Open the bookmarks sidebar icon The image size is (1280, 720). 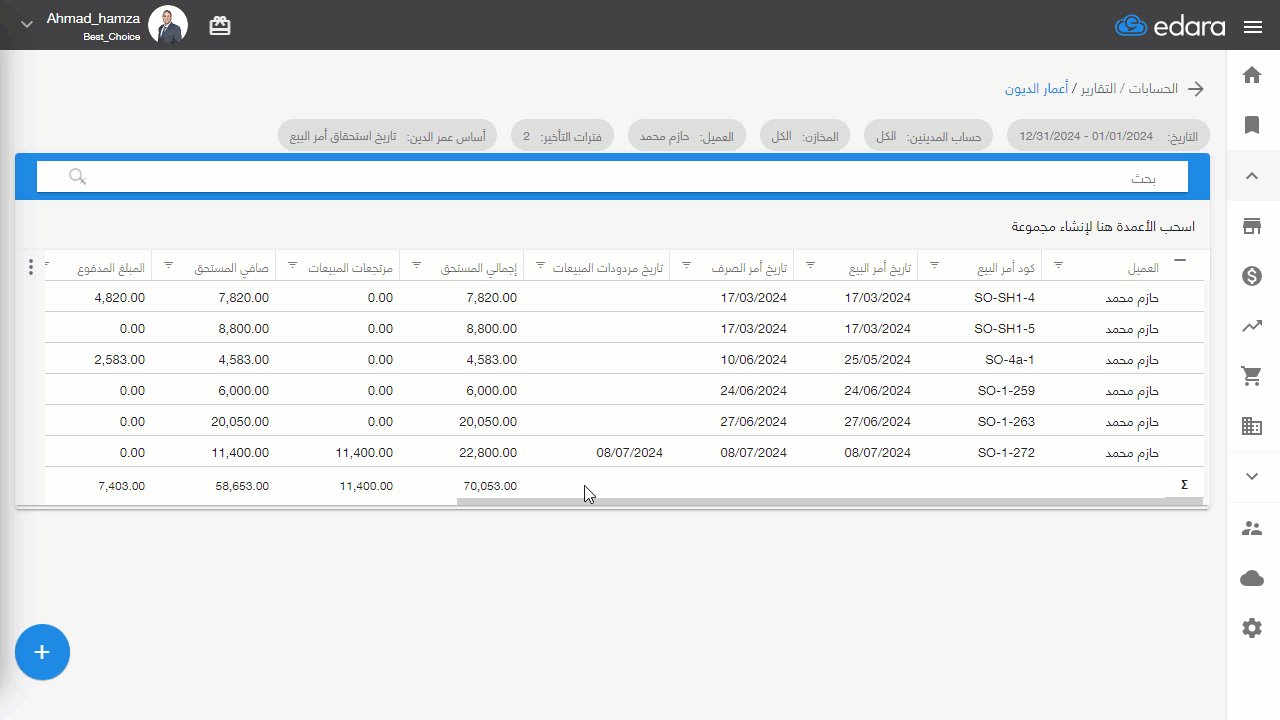(1252, 125)
